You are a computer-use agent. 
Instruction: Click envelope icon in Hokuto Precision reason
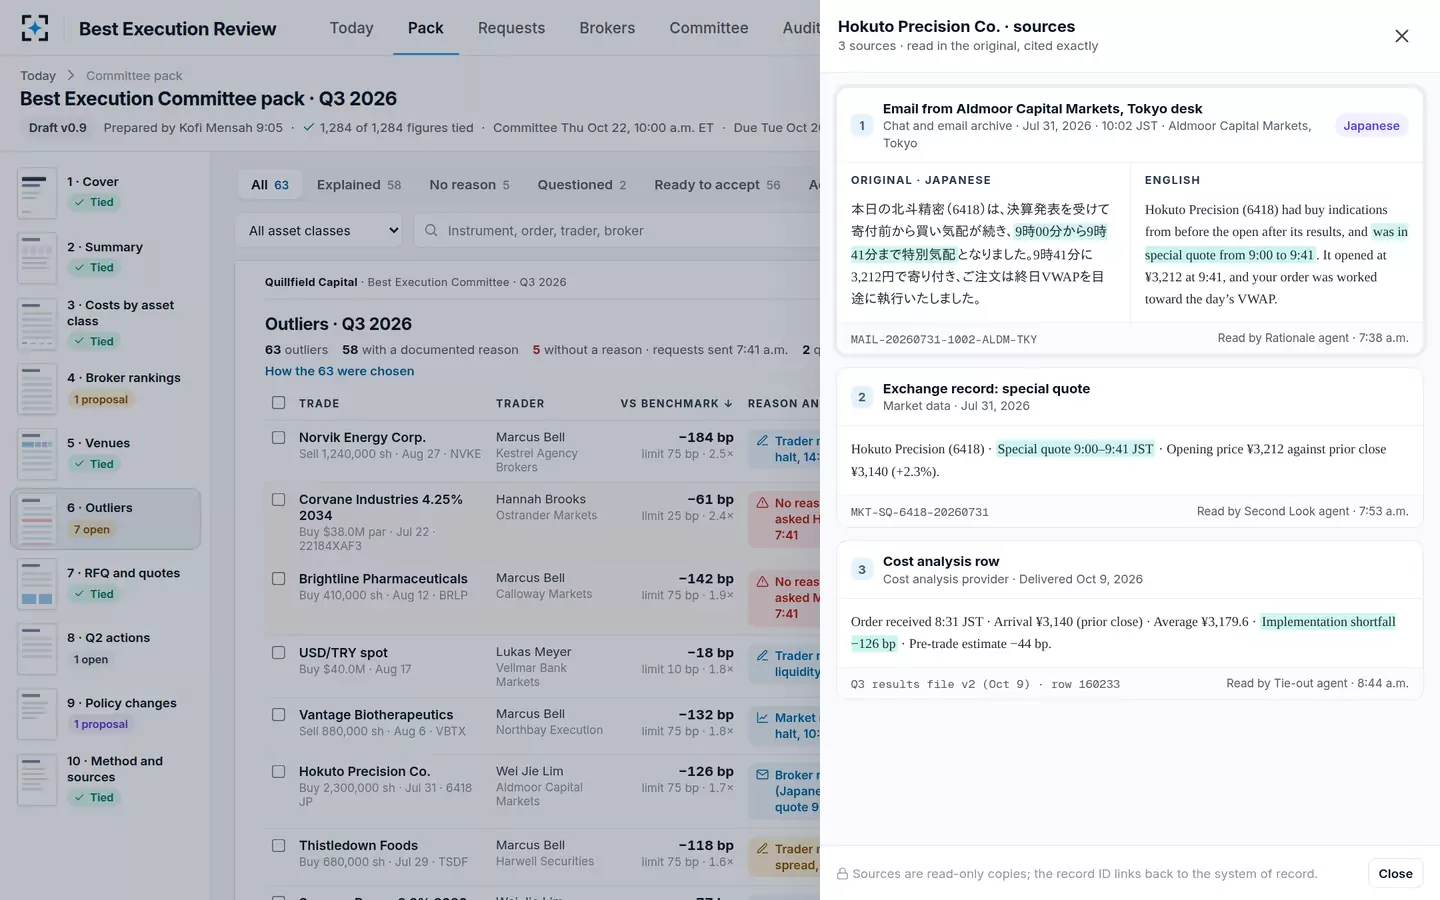click(x=763, y=775)
